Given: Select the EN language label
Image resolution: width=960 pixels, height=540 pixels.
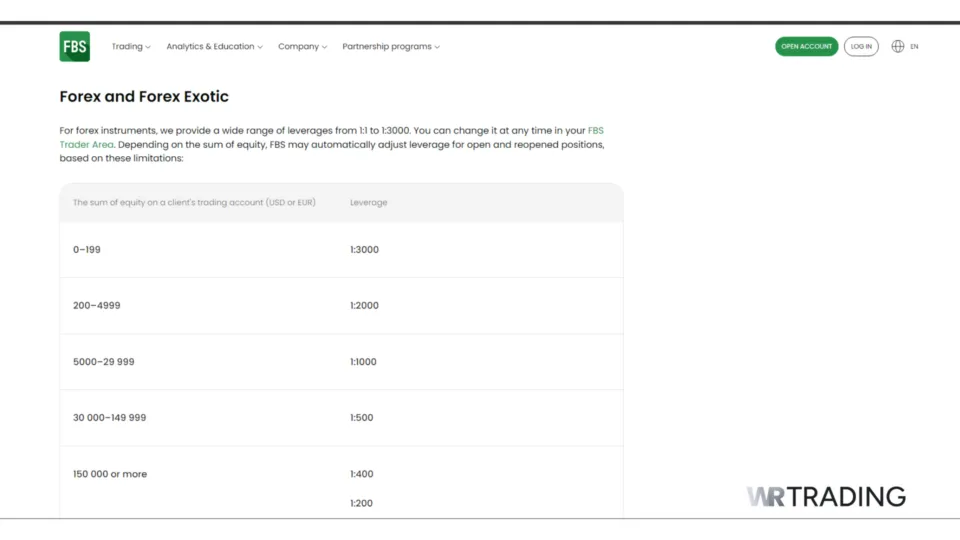Looking at the screenshot, I should coord(914,47).
